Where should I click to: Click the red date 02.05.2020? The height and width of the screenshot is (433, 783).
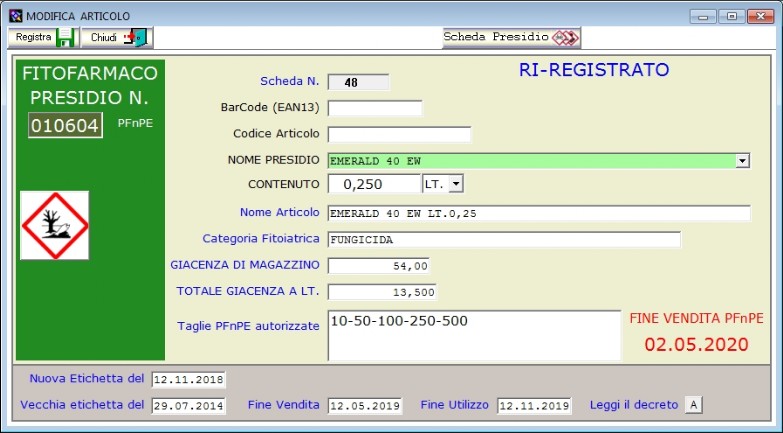(x=696, y=344)
